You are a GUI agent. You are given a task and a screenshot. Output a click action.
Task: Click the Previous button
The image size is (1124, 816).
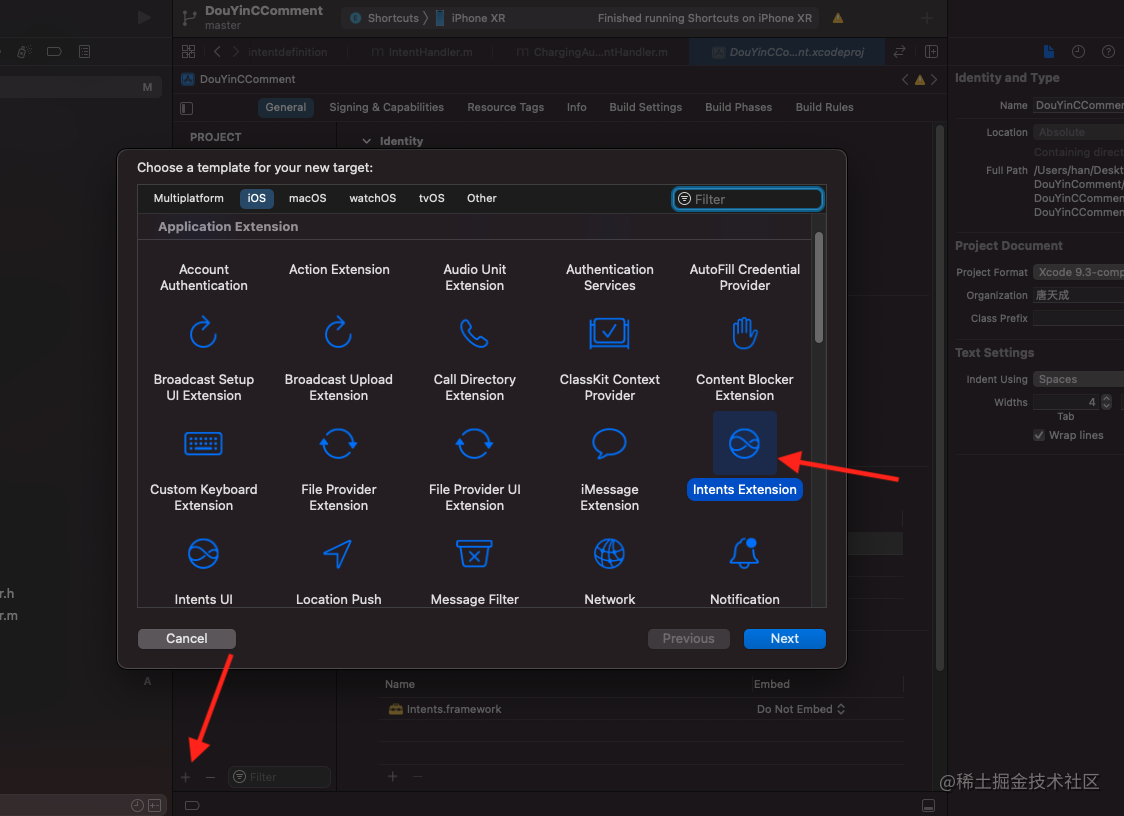point(688,639)
